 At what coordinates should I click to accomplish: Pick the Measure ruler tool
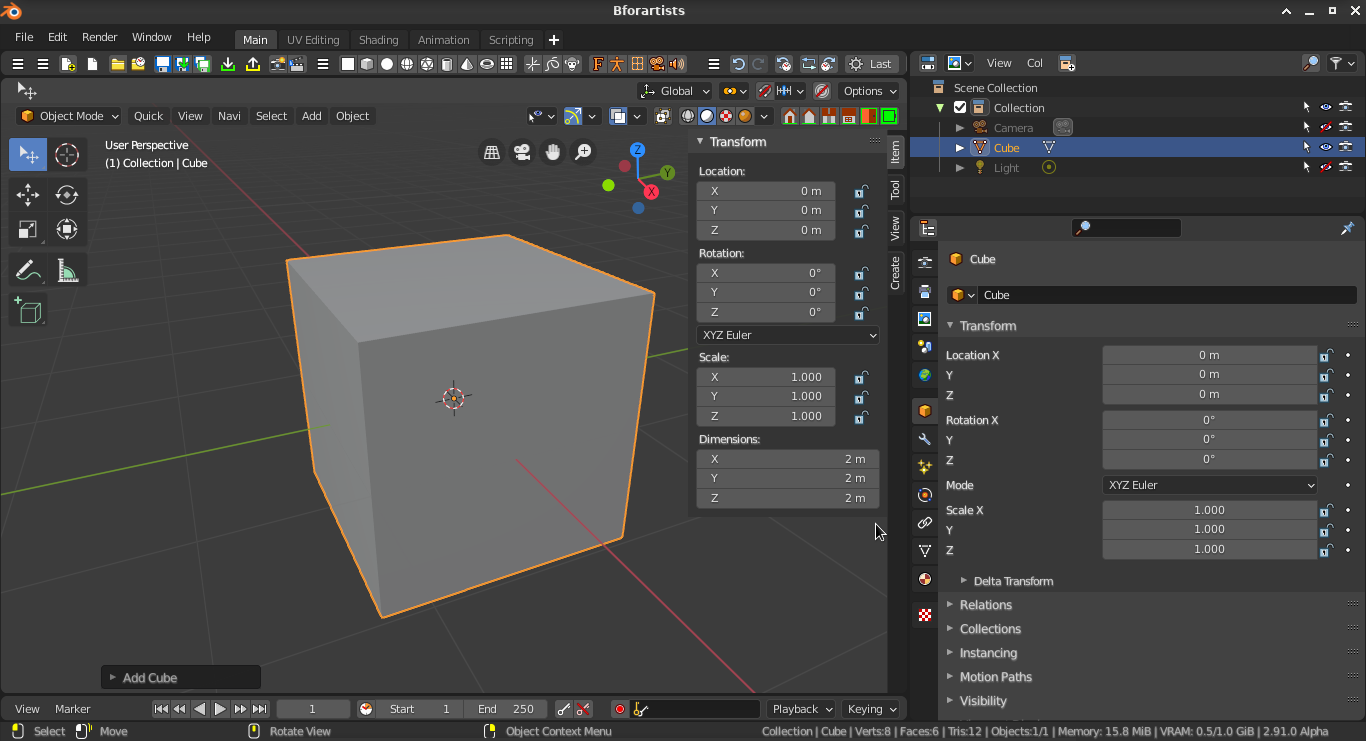tap(67, 270)
